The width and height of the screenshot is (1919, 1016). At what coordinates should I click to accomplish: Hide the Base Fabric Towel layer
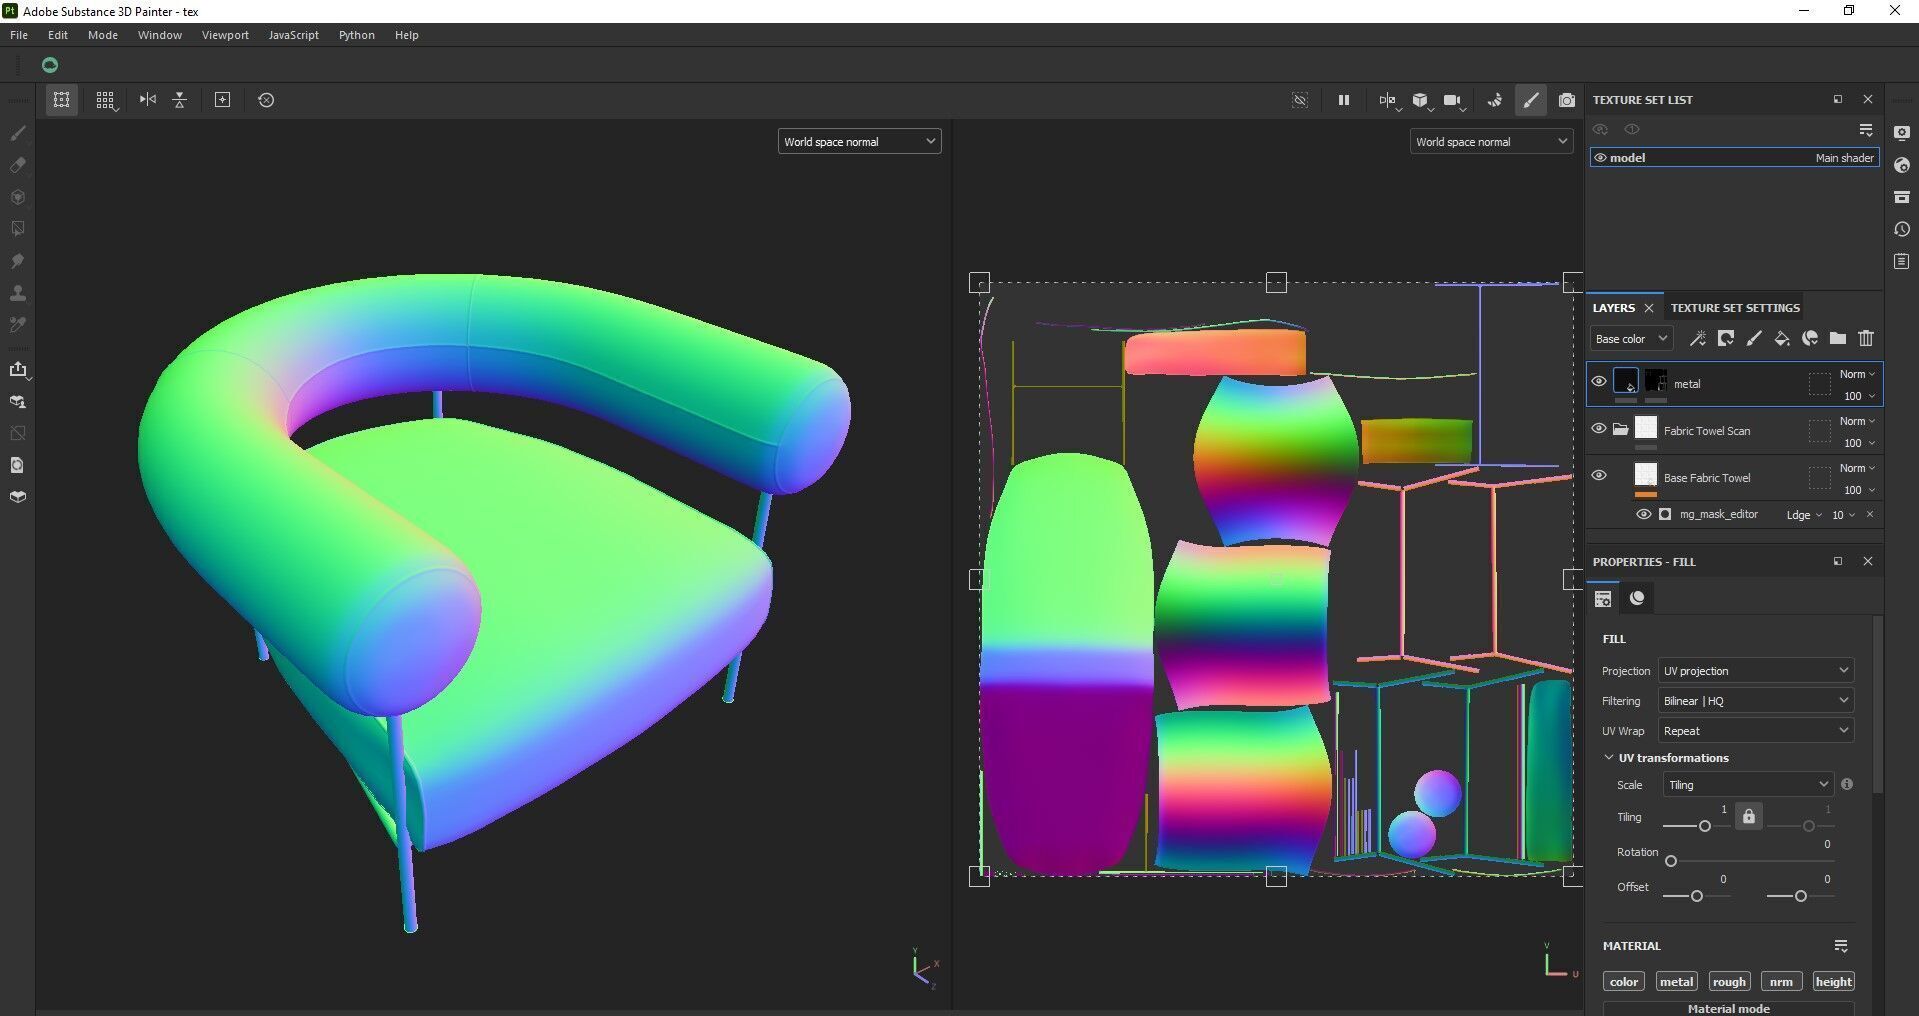pyautogui.click(x=1599, y=475)
